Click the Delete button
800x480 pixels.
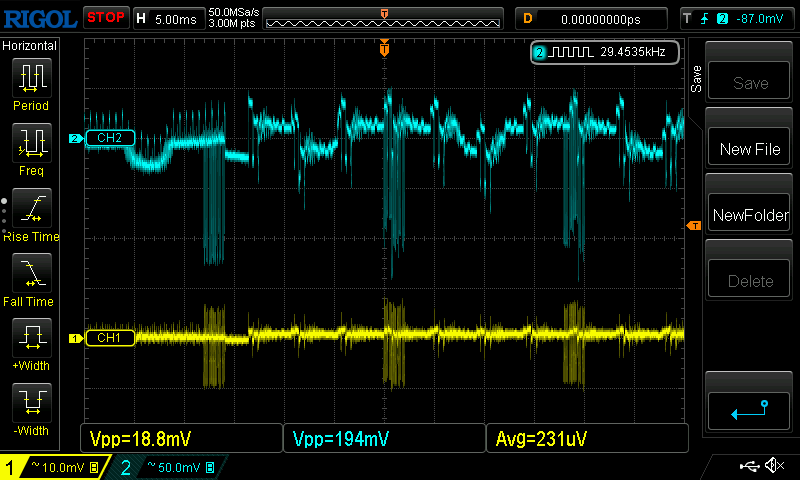point(749,280)
